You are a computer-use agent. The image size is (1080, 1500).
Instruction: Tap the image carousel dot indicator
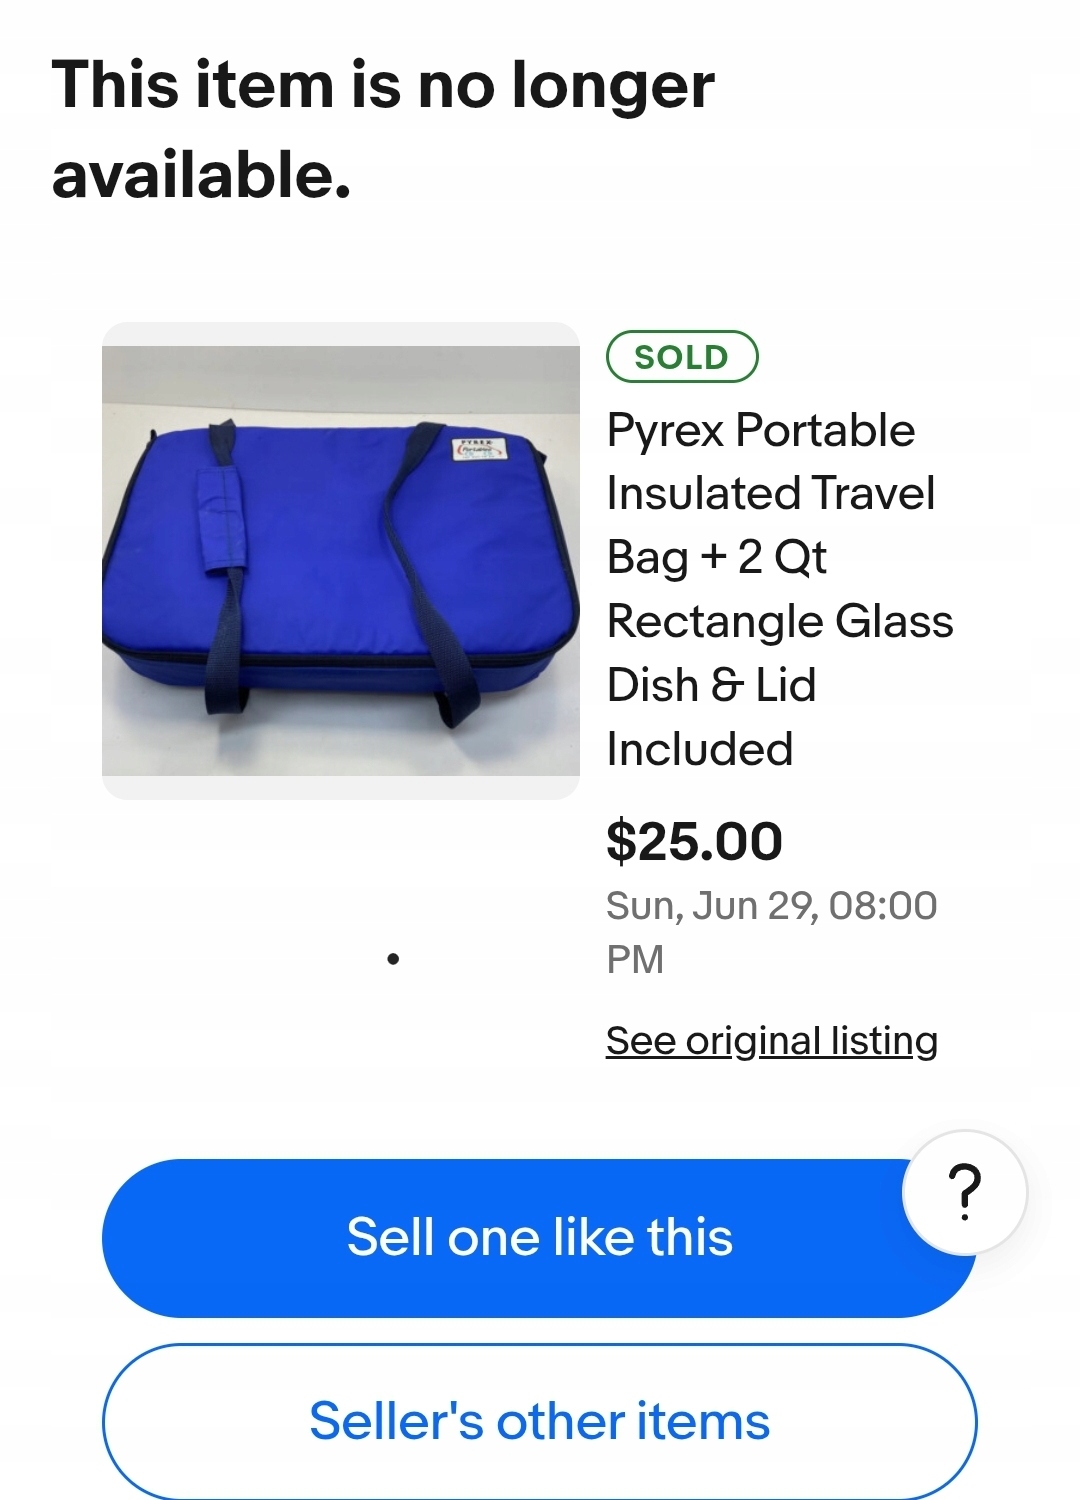coord(393,959)
